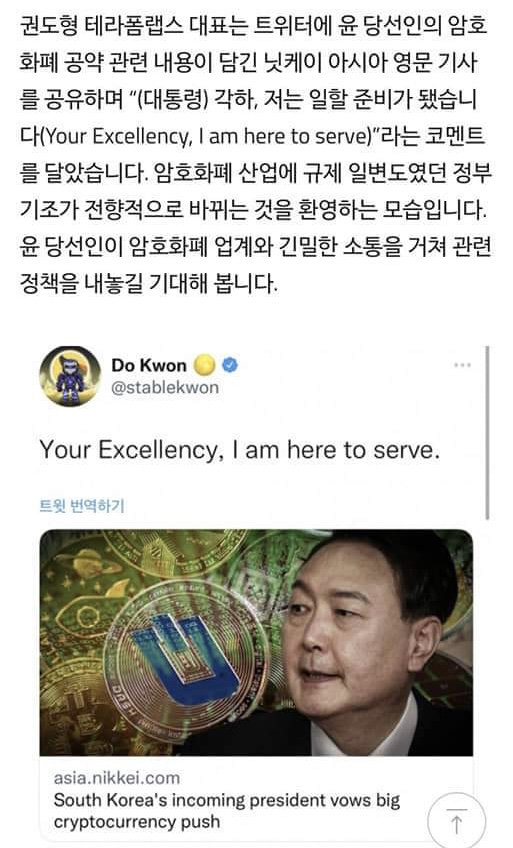Click the tweet text 'Your Excellency, I am here to serve.'
This screenshot has height=848, width=513.
point(239,450)
